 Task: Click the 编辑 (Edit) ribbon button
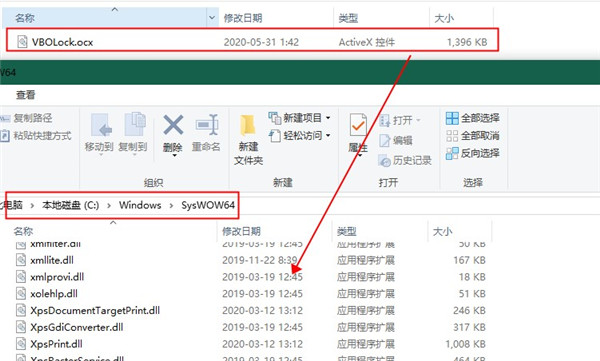pyautogui.click(x=396, y=140)
